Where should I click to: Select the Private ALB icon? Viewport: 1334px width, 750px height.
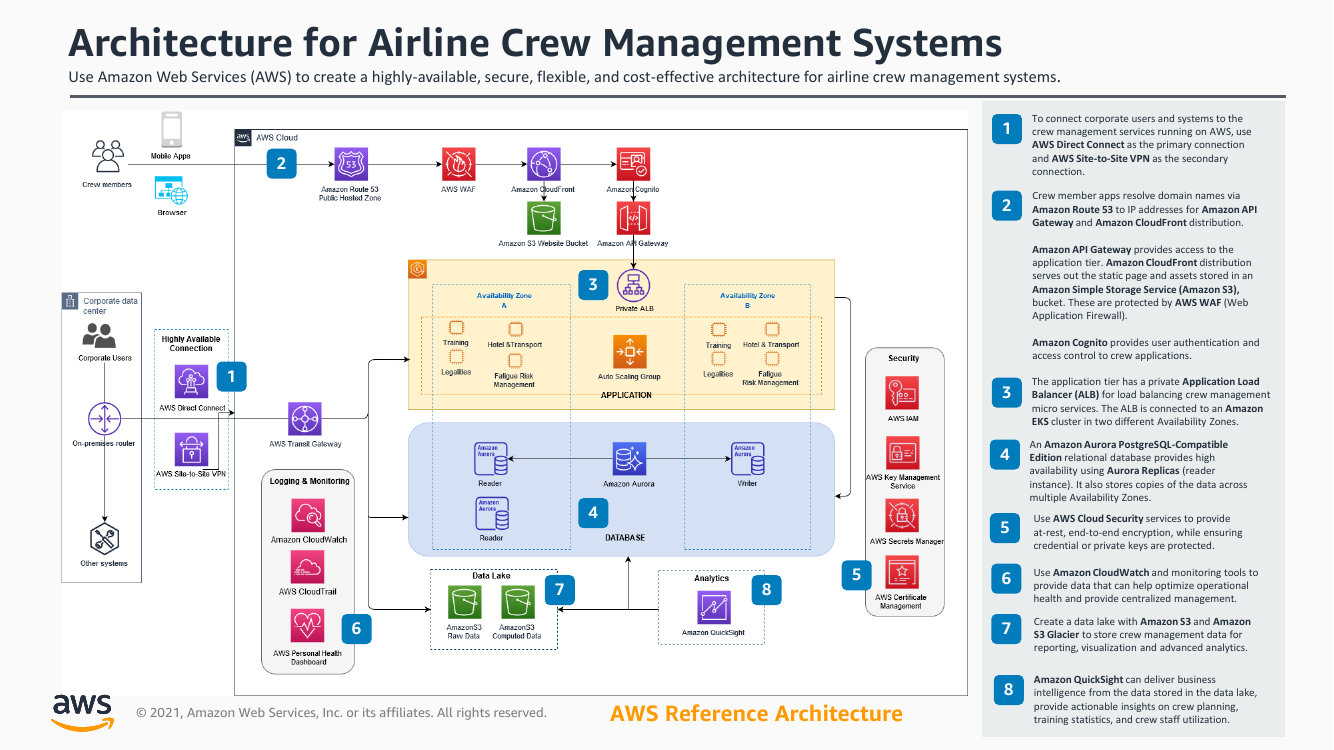pos(633,286)
